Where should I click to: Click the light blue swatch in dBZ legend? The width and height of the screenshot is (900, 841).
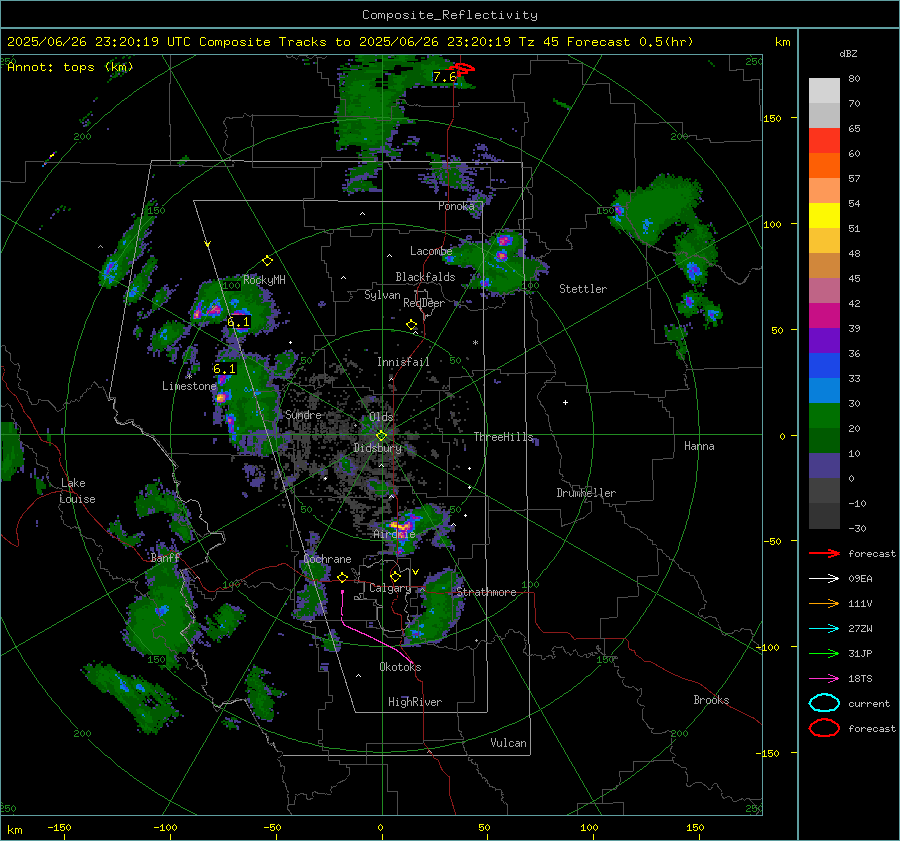pos(824,391)
